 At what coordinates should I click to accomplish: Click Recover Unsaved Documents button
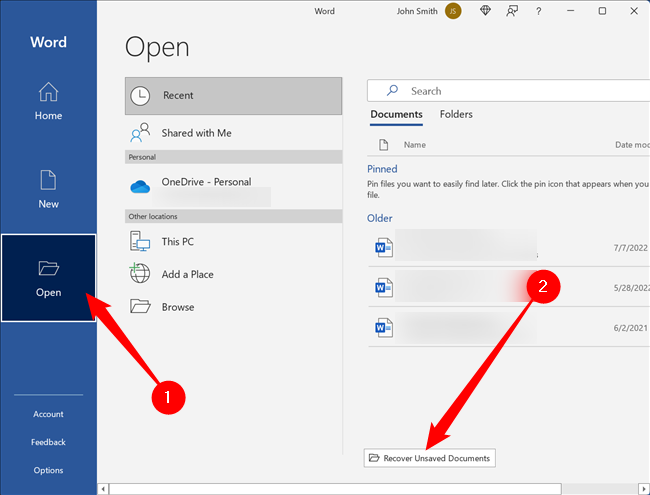pyautogui.click(x=430, y=458)
